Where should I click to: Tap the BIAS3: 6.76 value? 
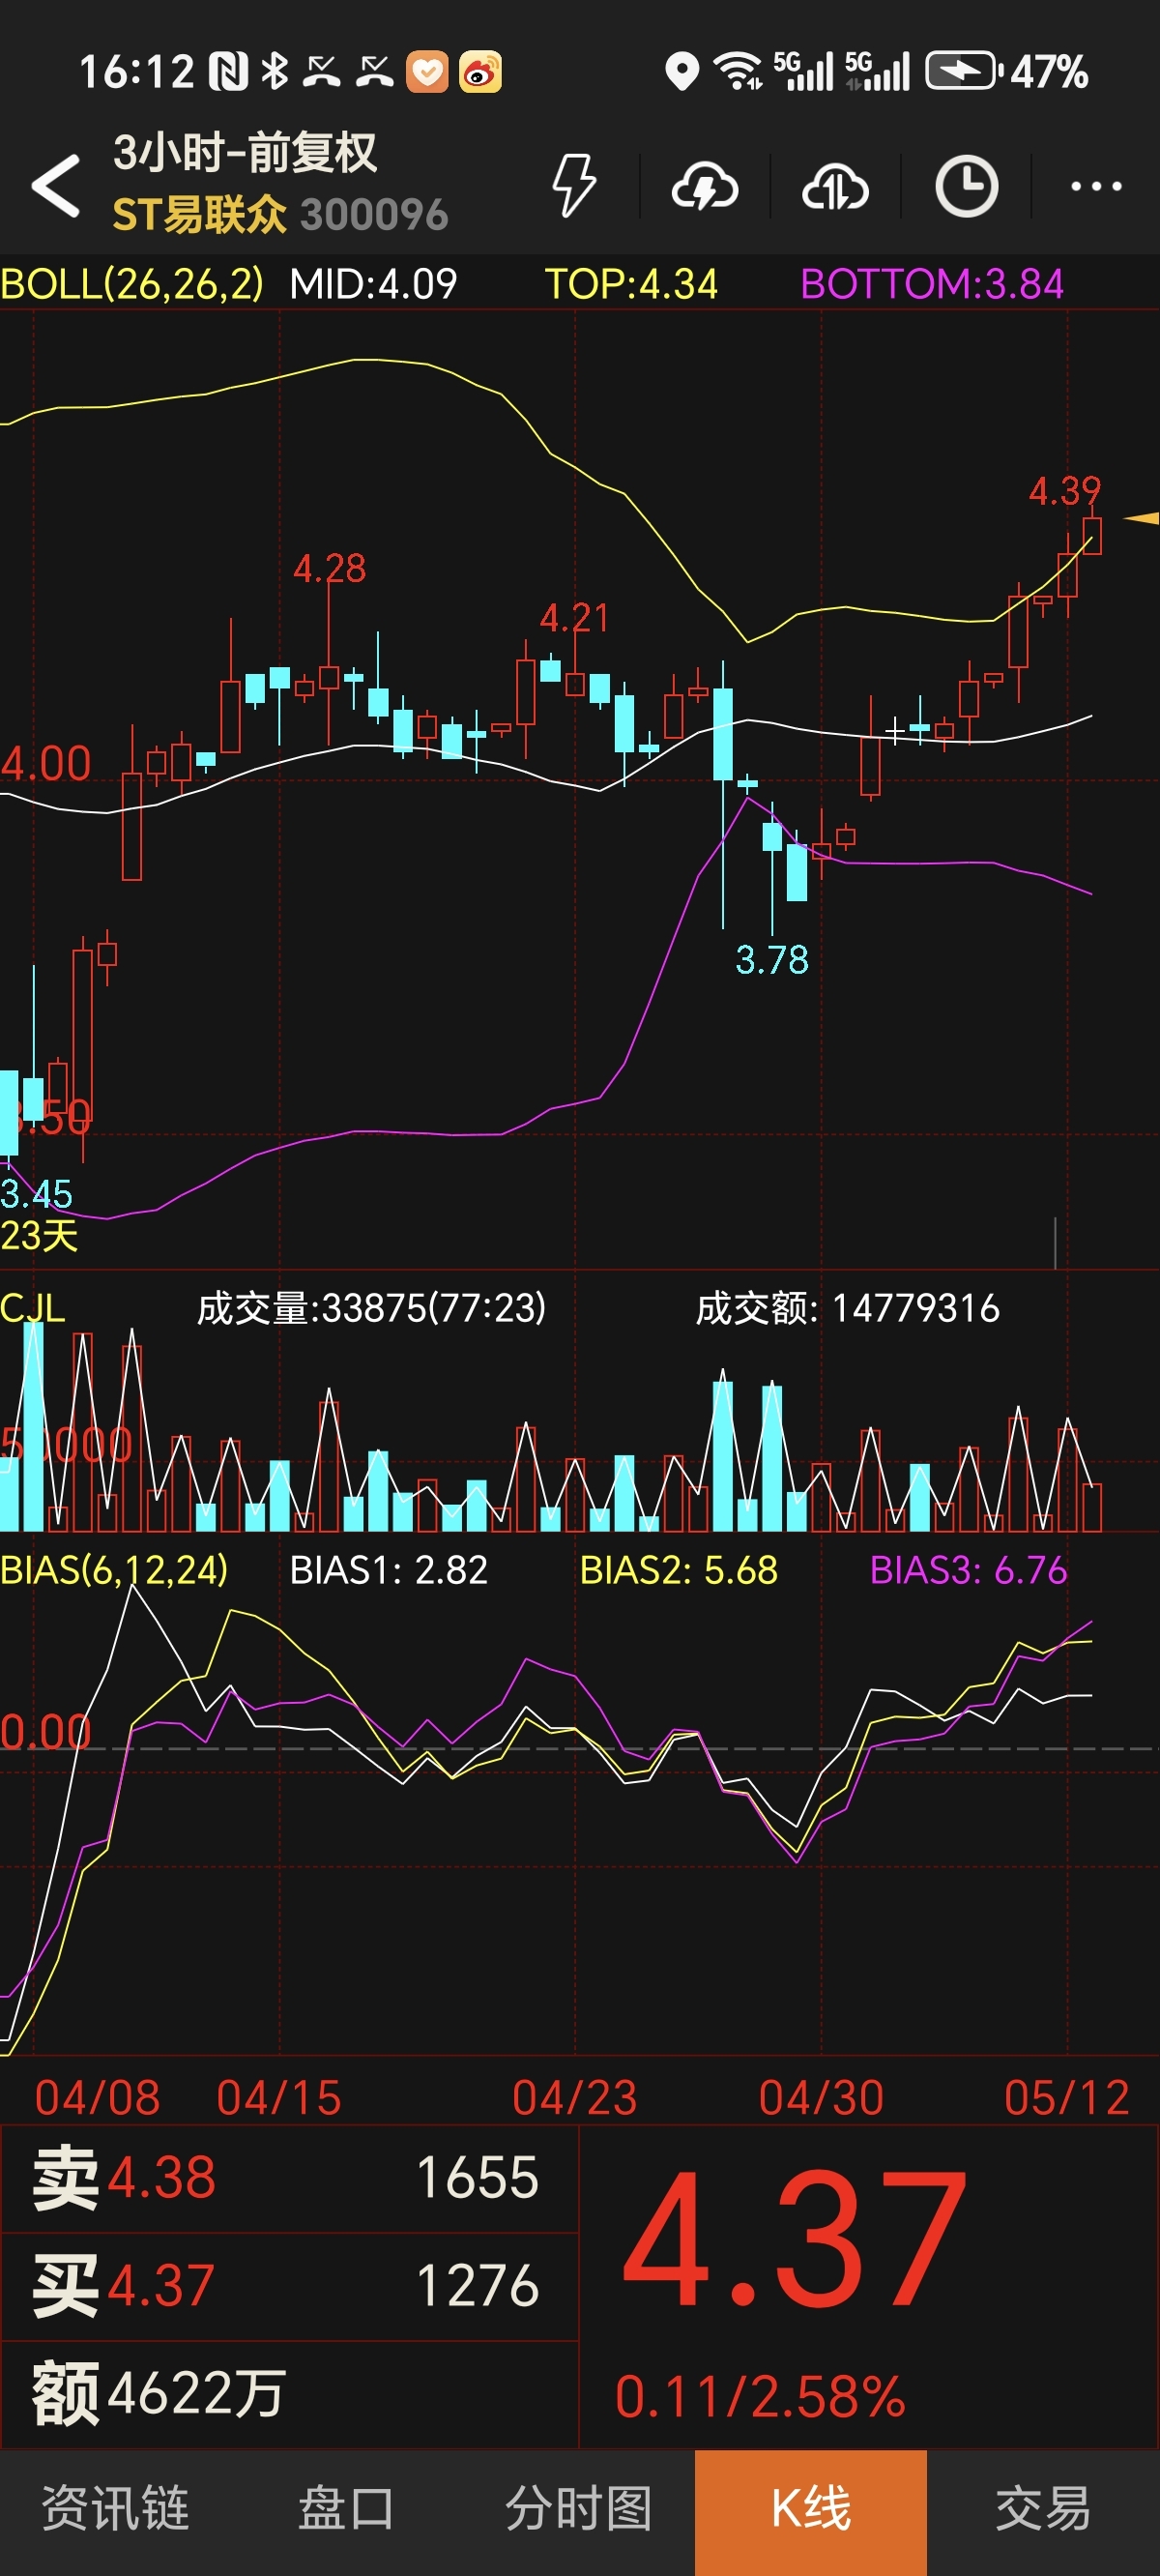(x=968, y=1570)
